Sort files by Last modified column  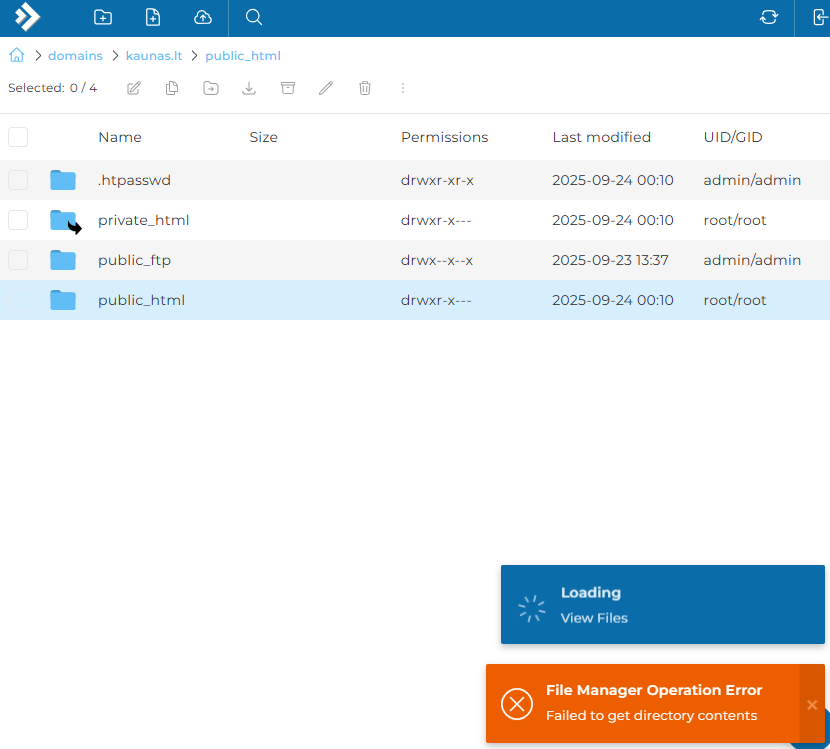point(601,137)
